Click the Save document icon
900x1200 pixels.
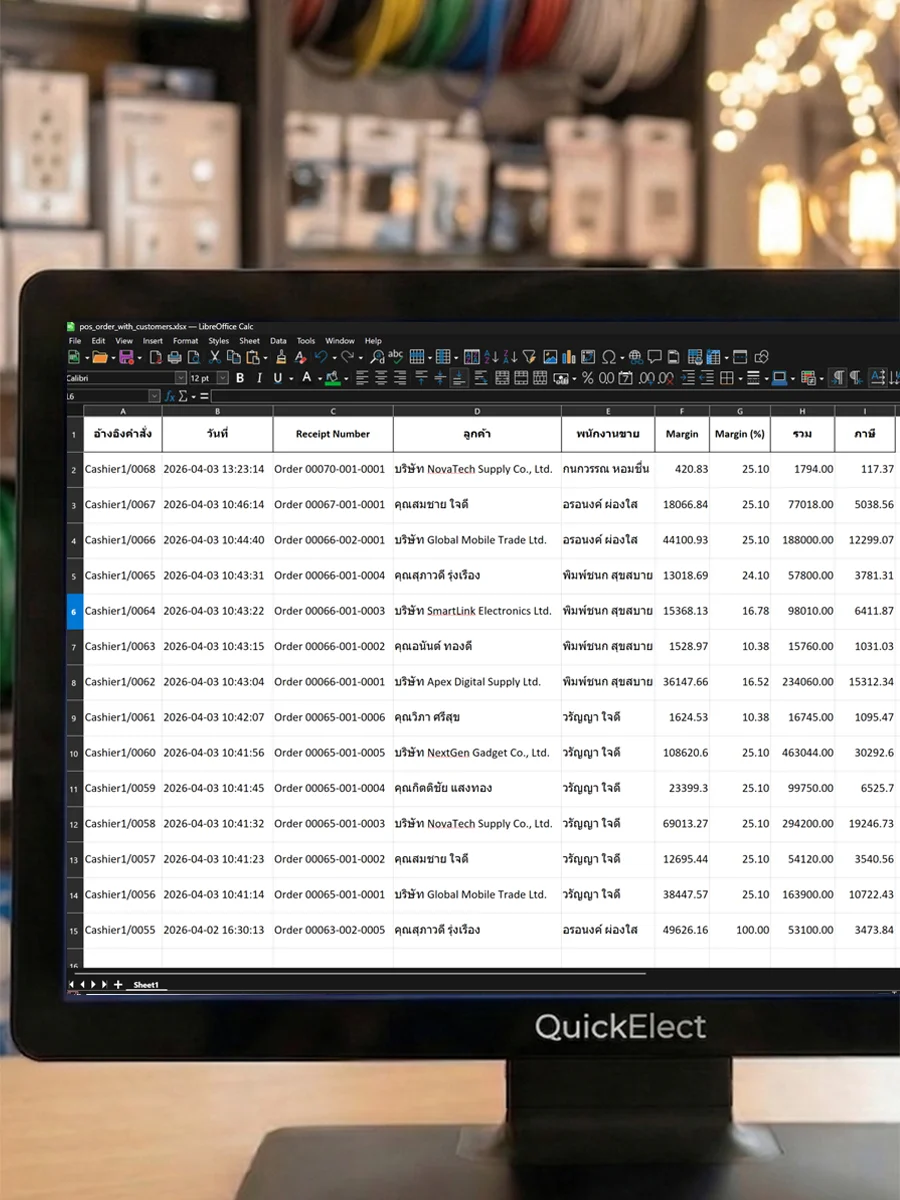pyautogui.click(x=126, y=357)
